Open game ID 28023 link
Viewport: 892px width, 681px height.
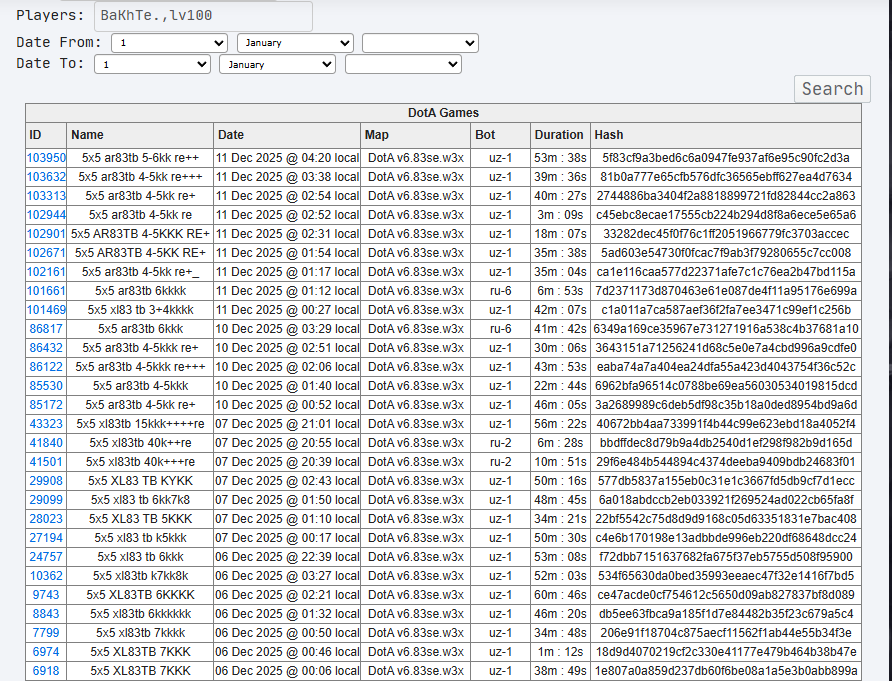[x=46, y=519]
